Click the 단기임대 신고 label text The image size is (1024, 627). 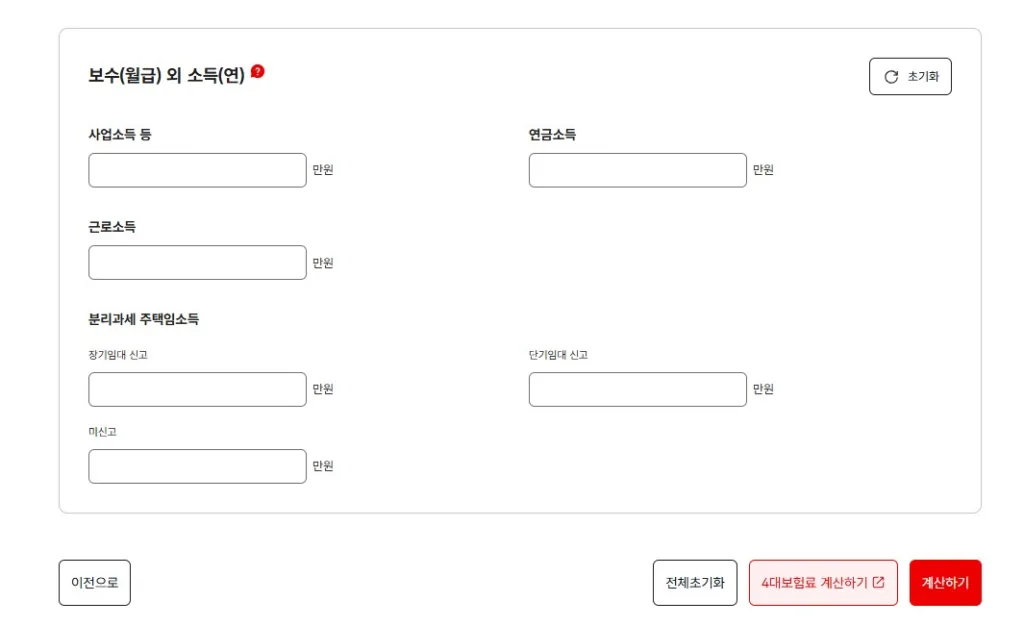coord(558,355)
